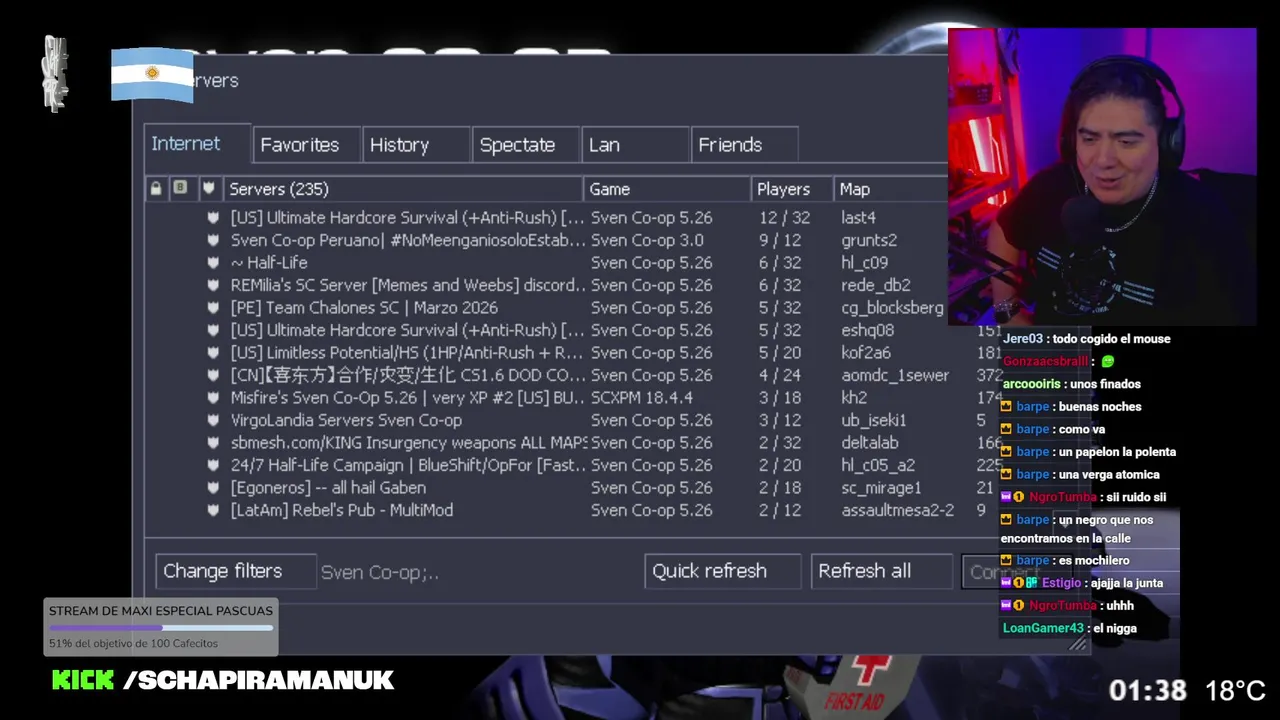Click the aomdc_1sewer map name
1280x720 pixels.
[x=895, y=375]
